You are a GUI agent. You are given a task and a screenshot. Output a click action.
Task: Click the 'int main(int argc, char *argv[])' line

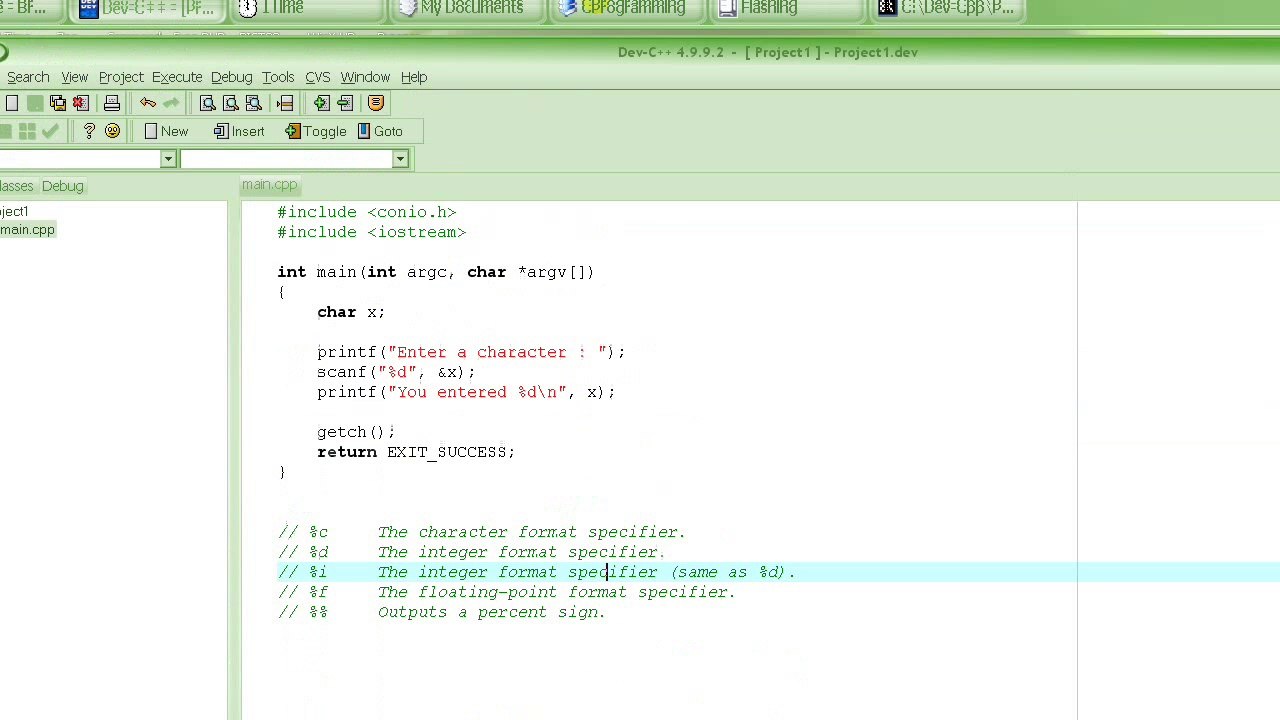tap(436, 272)
